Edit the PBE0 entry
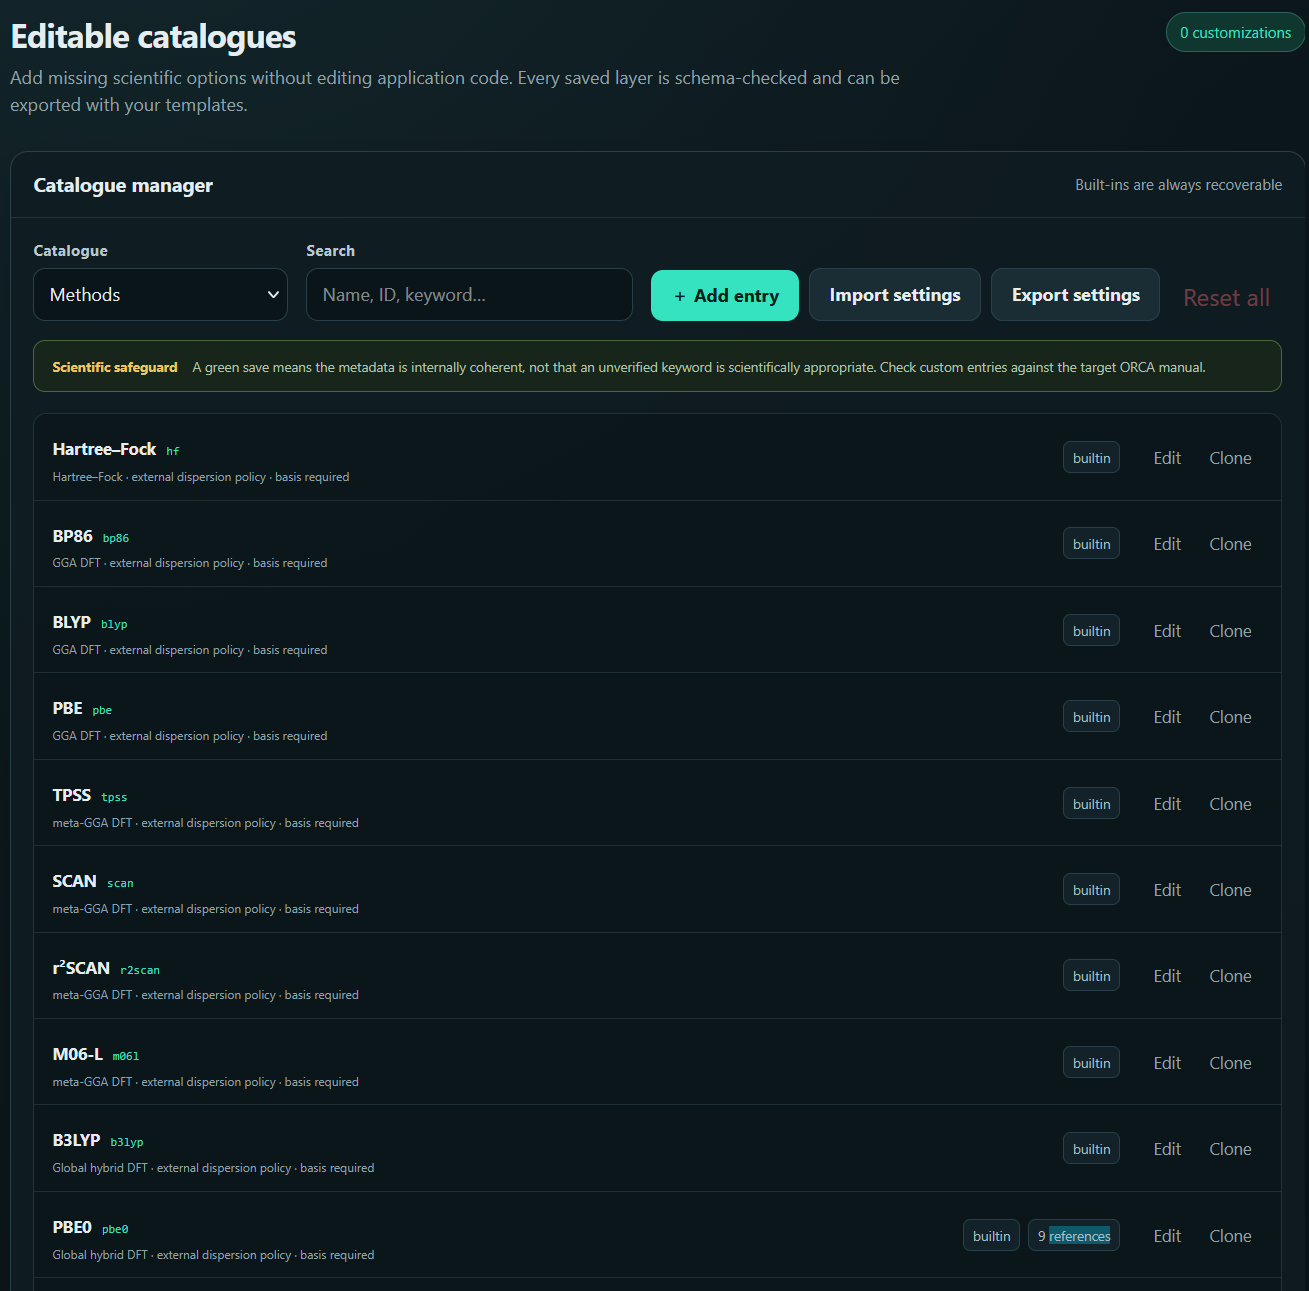Screen dimensions: 1309x1291 click(x=1167, y=1236)
